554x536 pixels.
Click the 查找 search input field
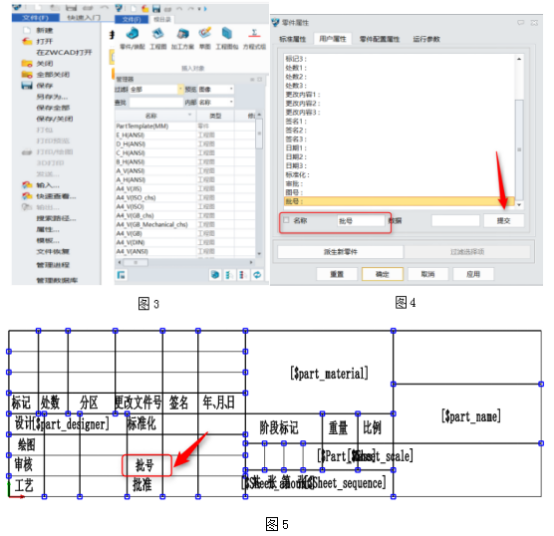[156, 102]
